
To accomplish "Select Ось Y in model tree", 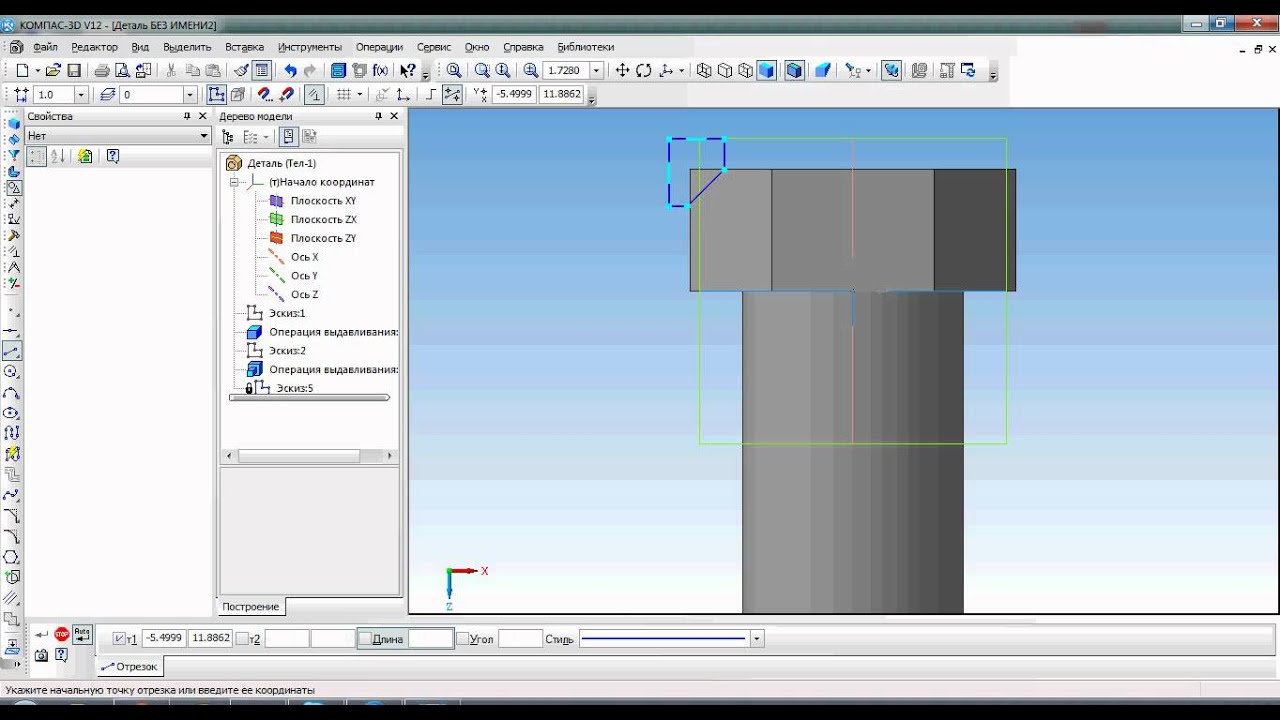I will click(x=304, y=276).
